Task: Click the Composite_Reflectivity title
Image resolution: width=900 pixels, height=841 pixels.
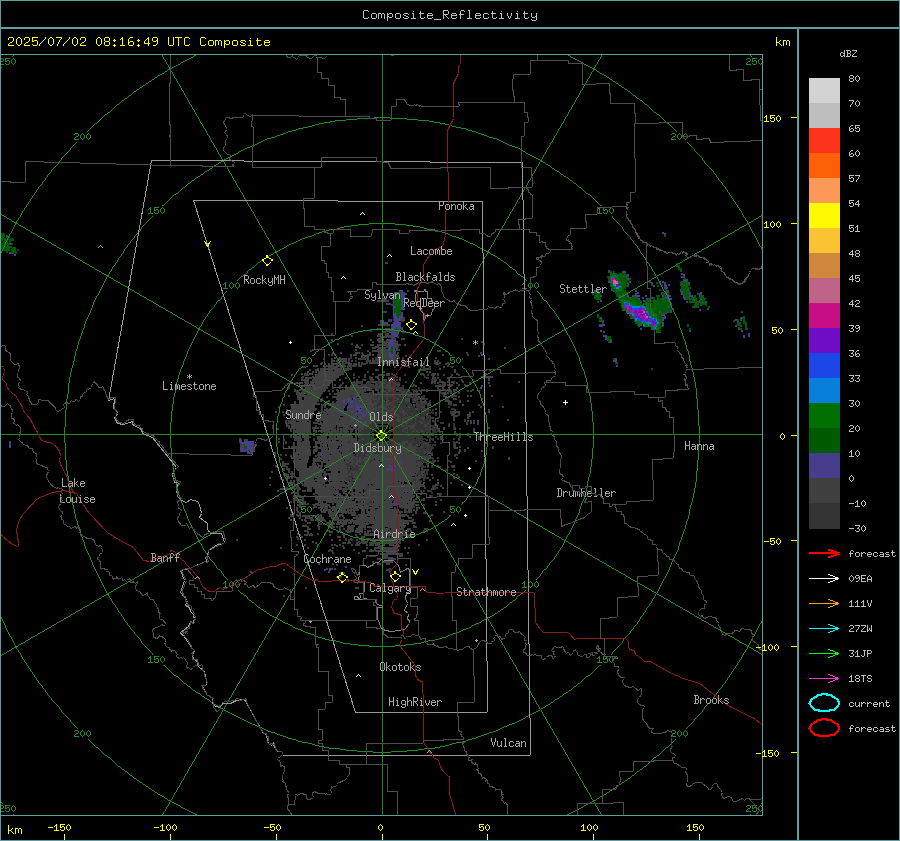Action: [x=450, y=15]
